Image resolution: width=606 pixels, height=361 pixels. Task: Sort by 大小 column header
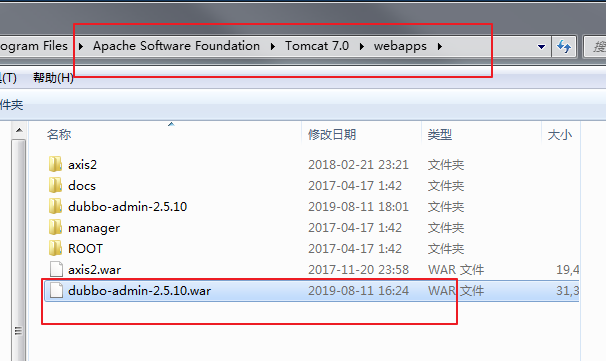(x=560, y=135)
